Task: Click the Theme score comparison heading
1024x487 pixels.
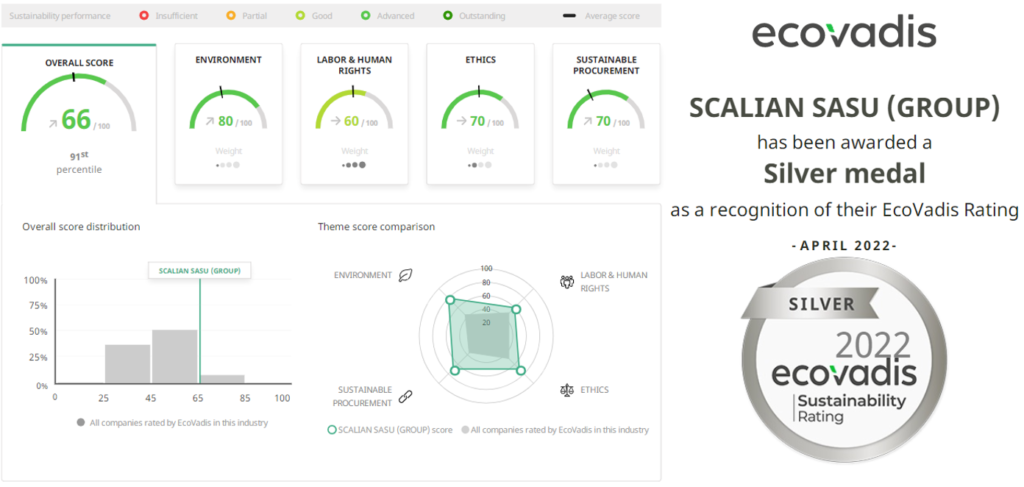Action: pyautogui.click(x=376, y=227)
